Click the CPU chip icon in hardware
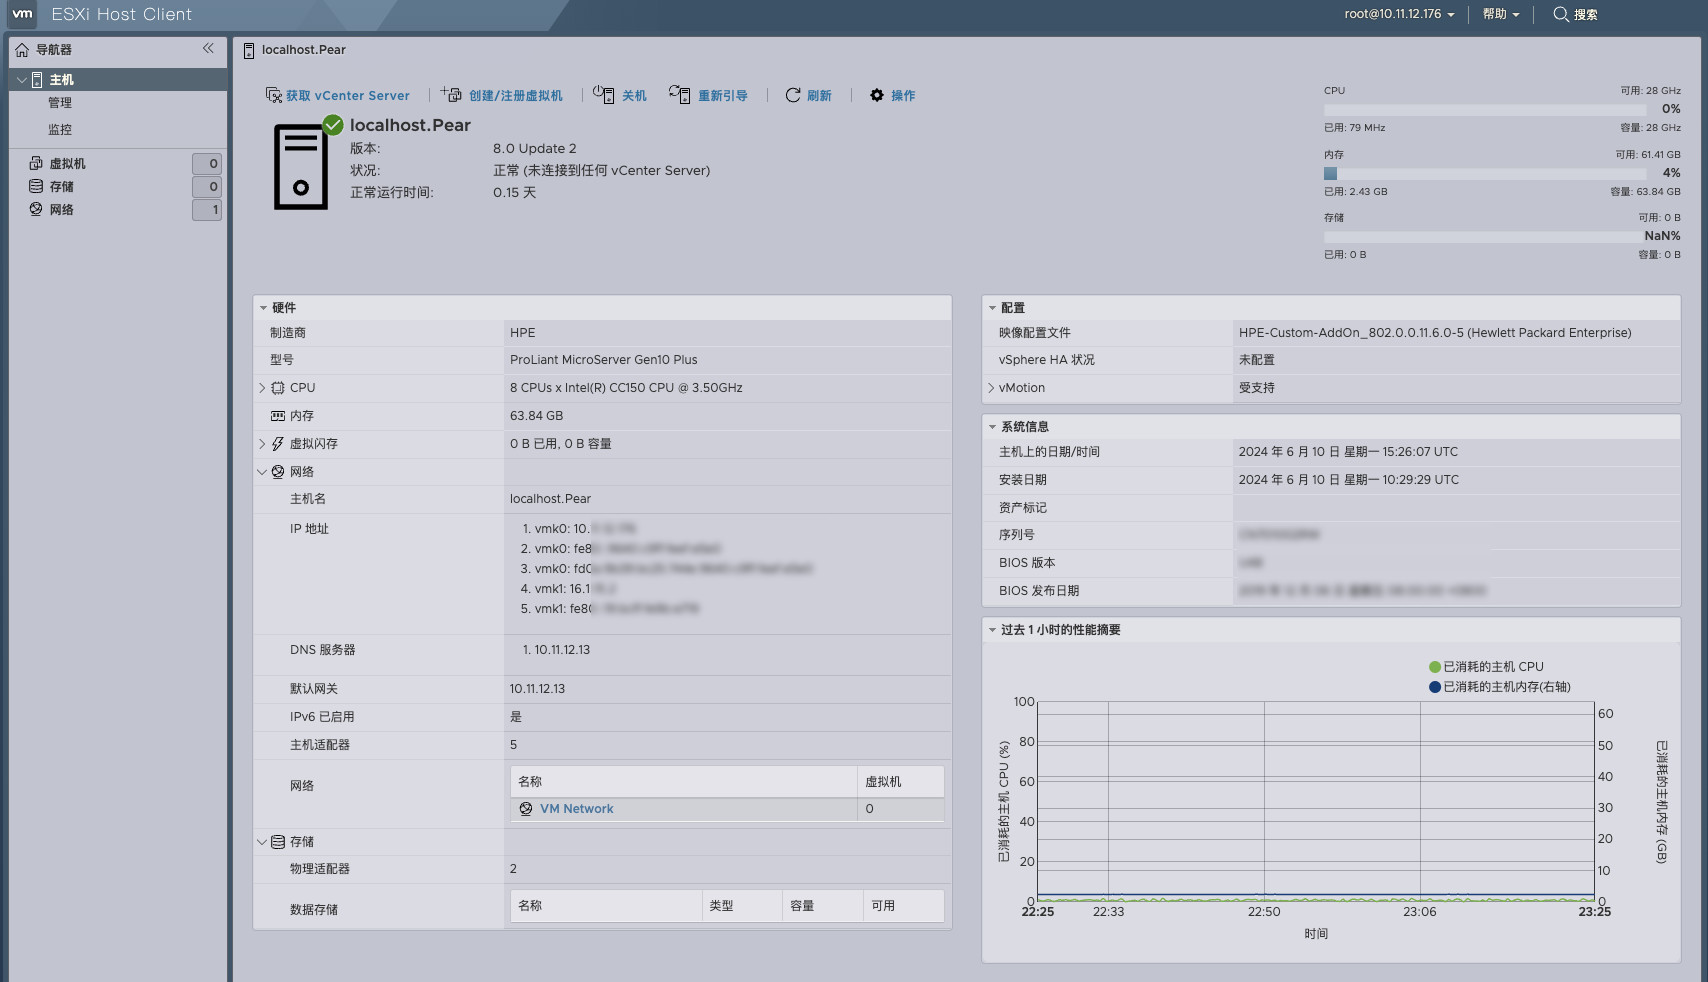This screenshot has height=982, width=1708. coord(278,388)
